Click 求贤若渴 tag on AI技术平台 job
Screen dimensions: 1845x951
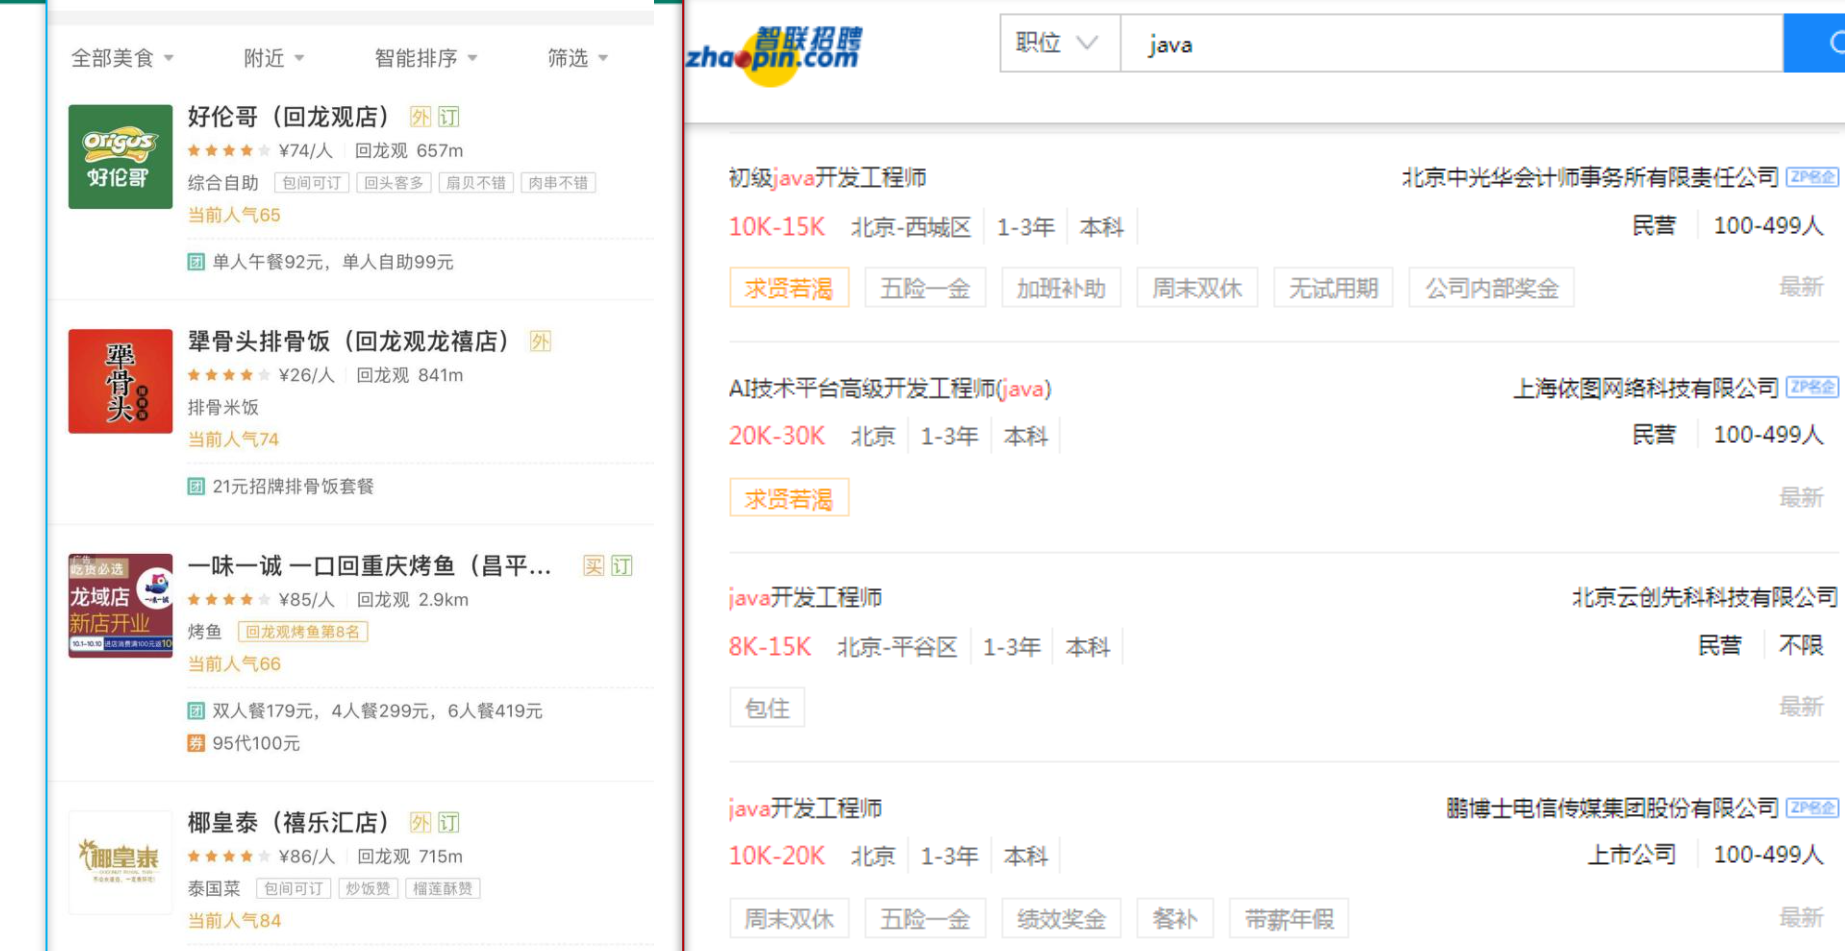tap(789, 498)
